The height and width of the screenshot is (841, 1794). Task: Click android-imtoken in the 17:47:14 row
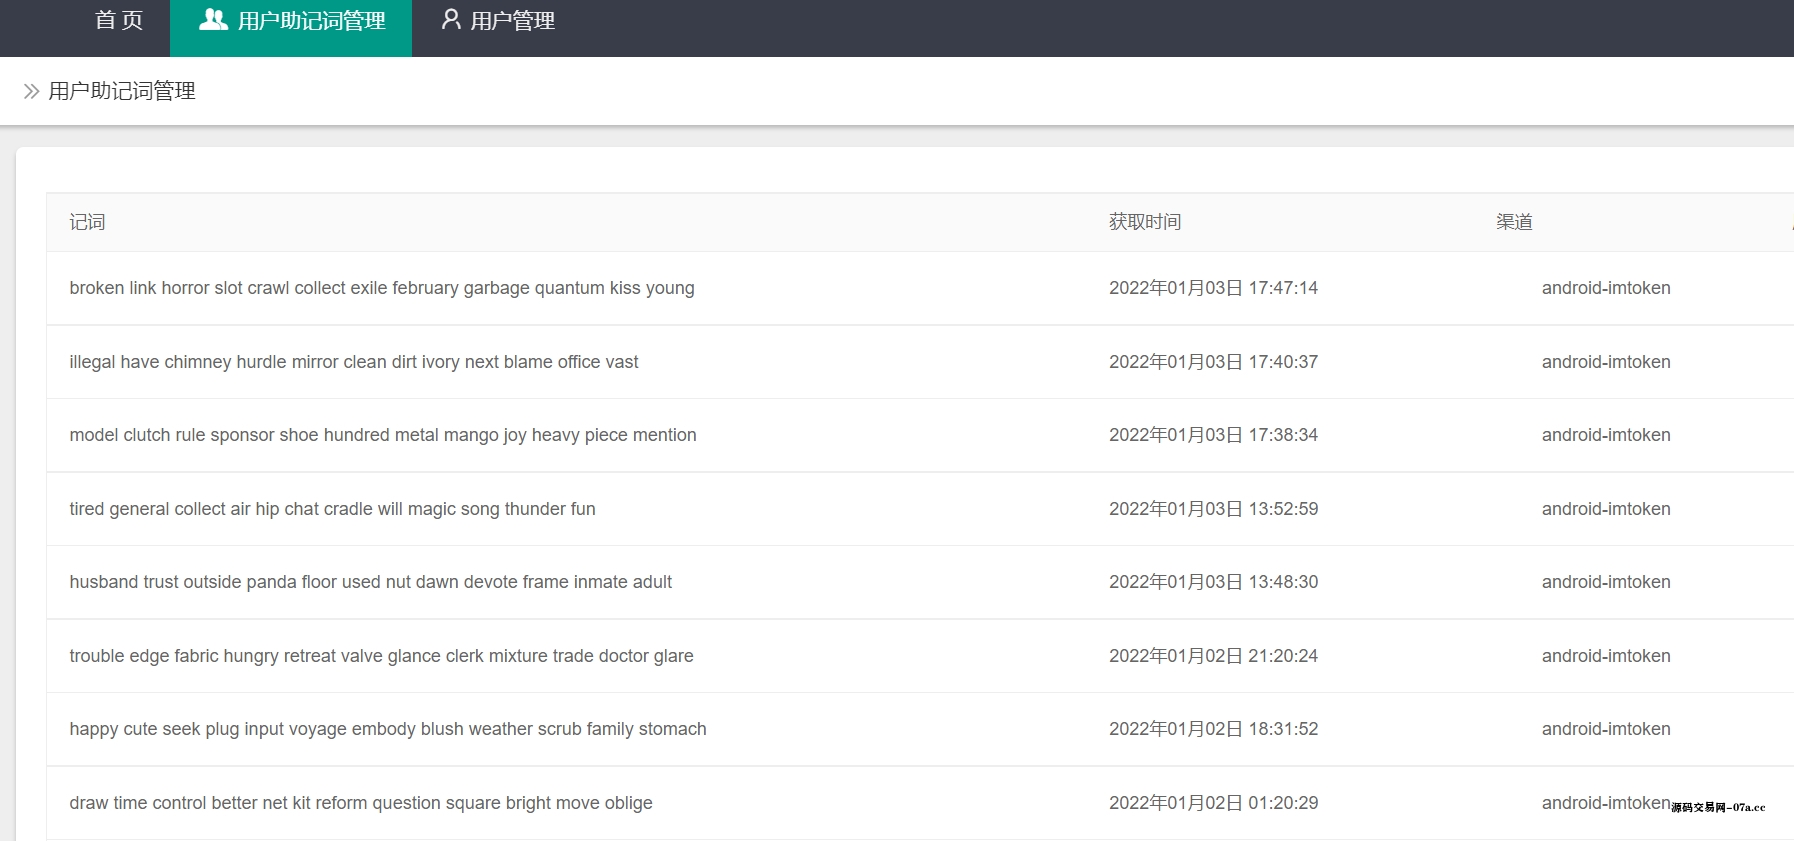pyautogui.click(x=1605, y=288)
